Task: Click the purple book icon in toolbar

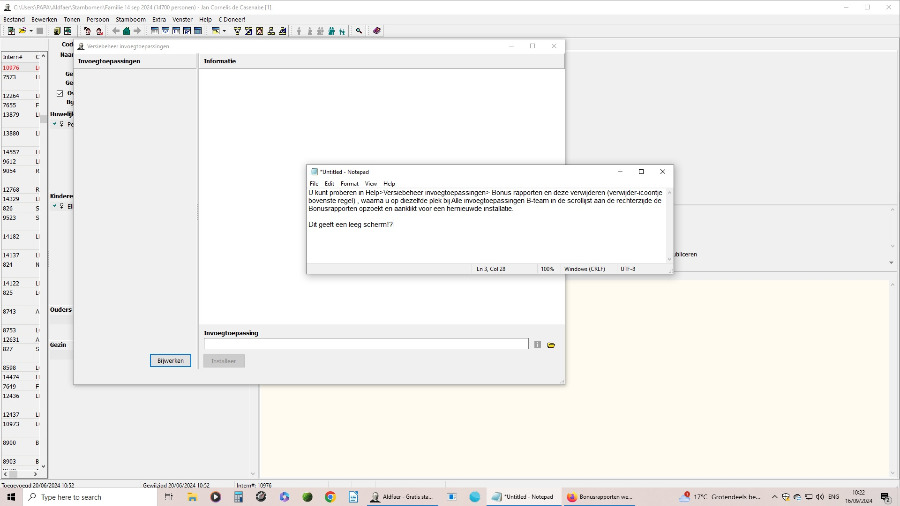Action: 377,31
